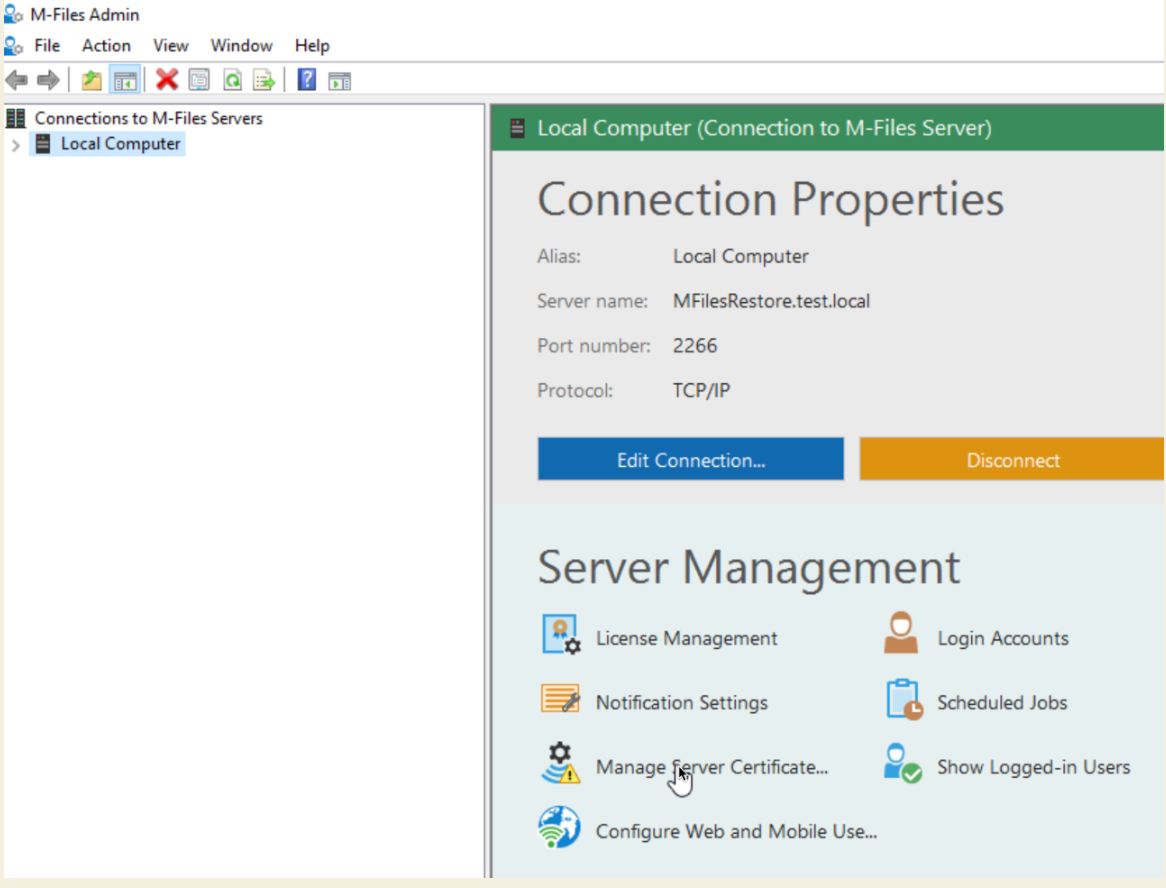This screenshot has width=1166, height=888.
Task: Click the Scheduled Jobs clipboard icon
Action: tap(904, 699)
